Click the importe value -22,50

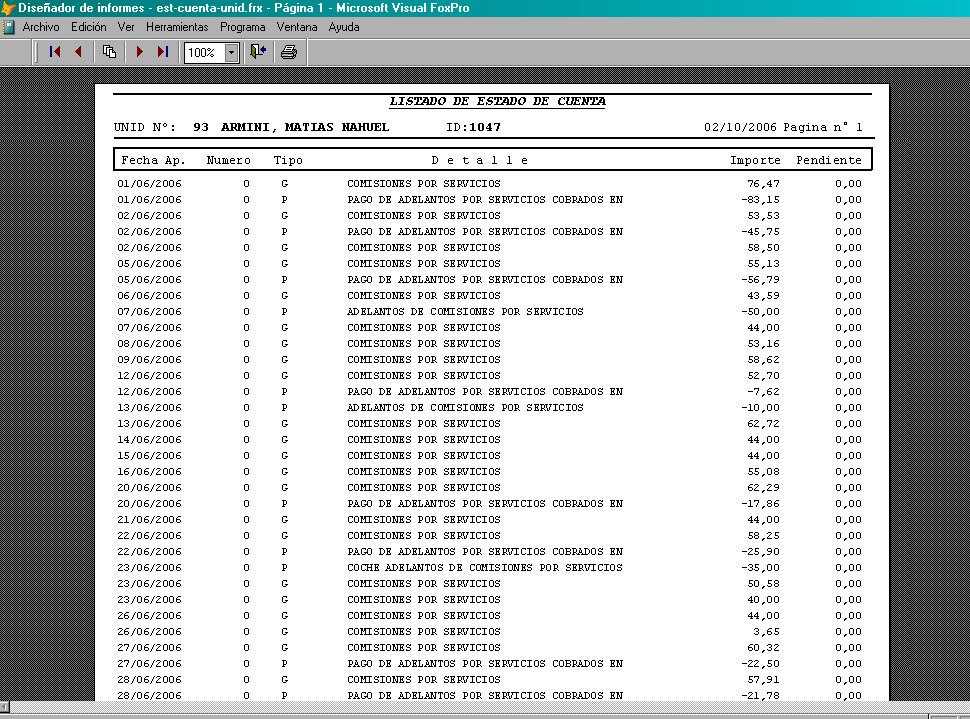[x=760, y=664]
